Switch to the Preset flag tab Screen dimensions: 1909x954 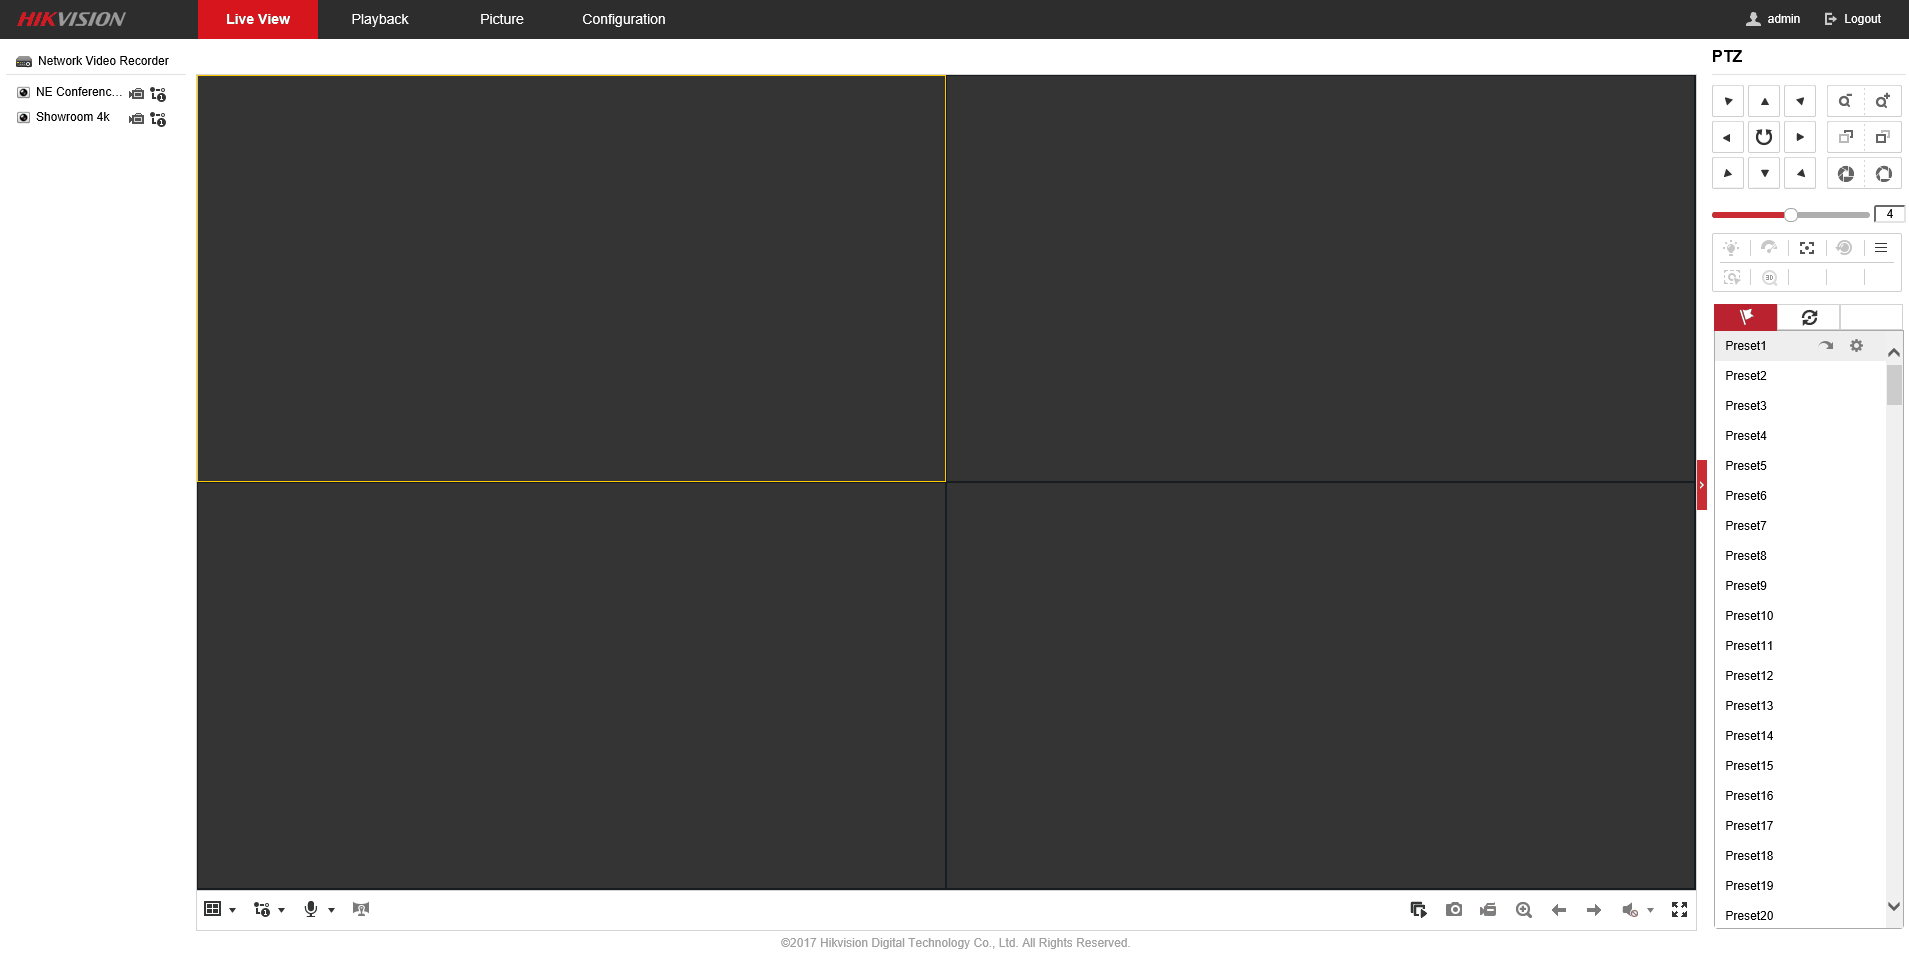(x=1746, y=317)
